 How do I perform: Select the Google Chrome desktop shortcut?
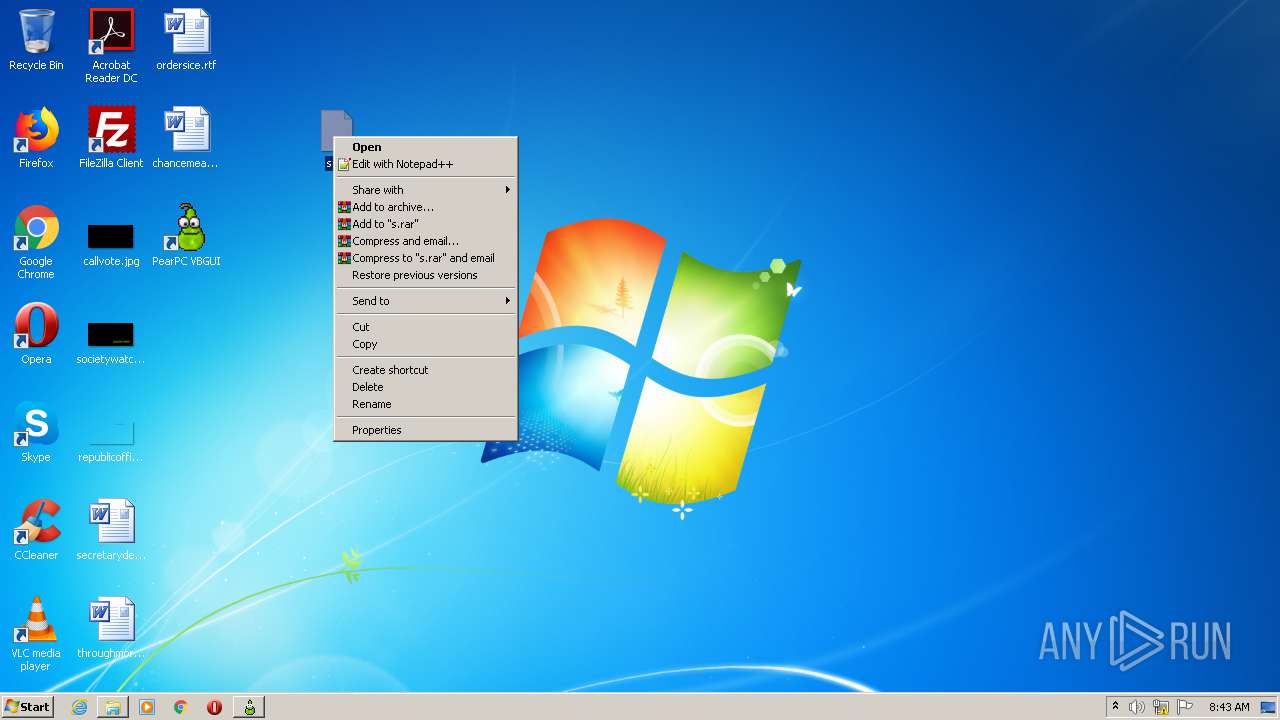pos(36,242)
